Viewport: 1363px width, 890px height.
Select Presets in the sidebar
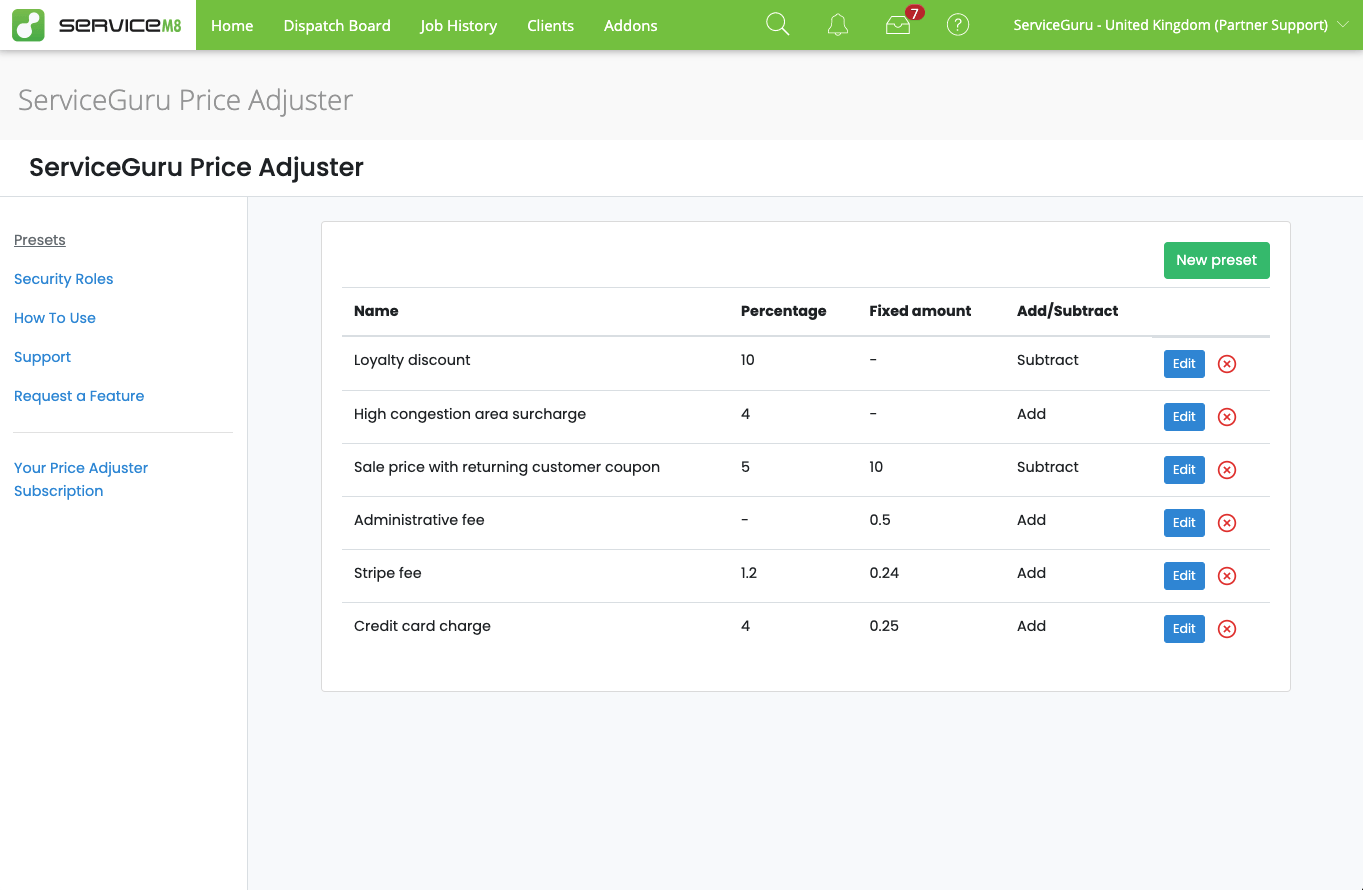40,240
